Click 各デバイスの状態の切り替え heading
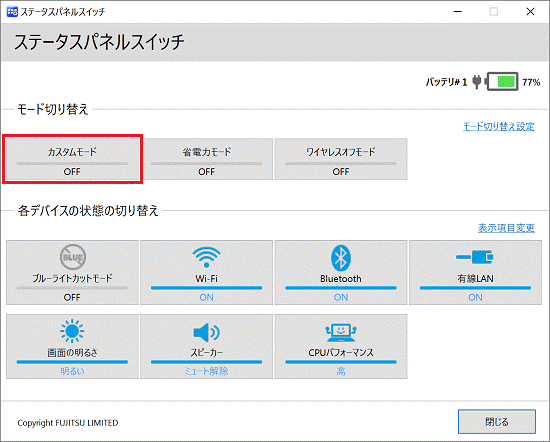This screenshot has width=550, height=442. tap(88, 211)
